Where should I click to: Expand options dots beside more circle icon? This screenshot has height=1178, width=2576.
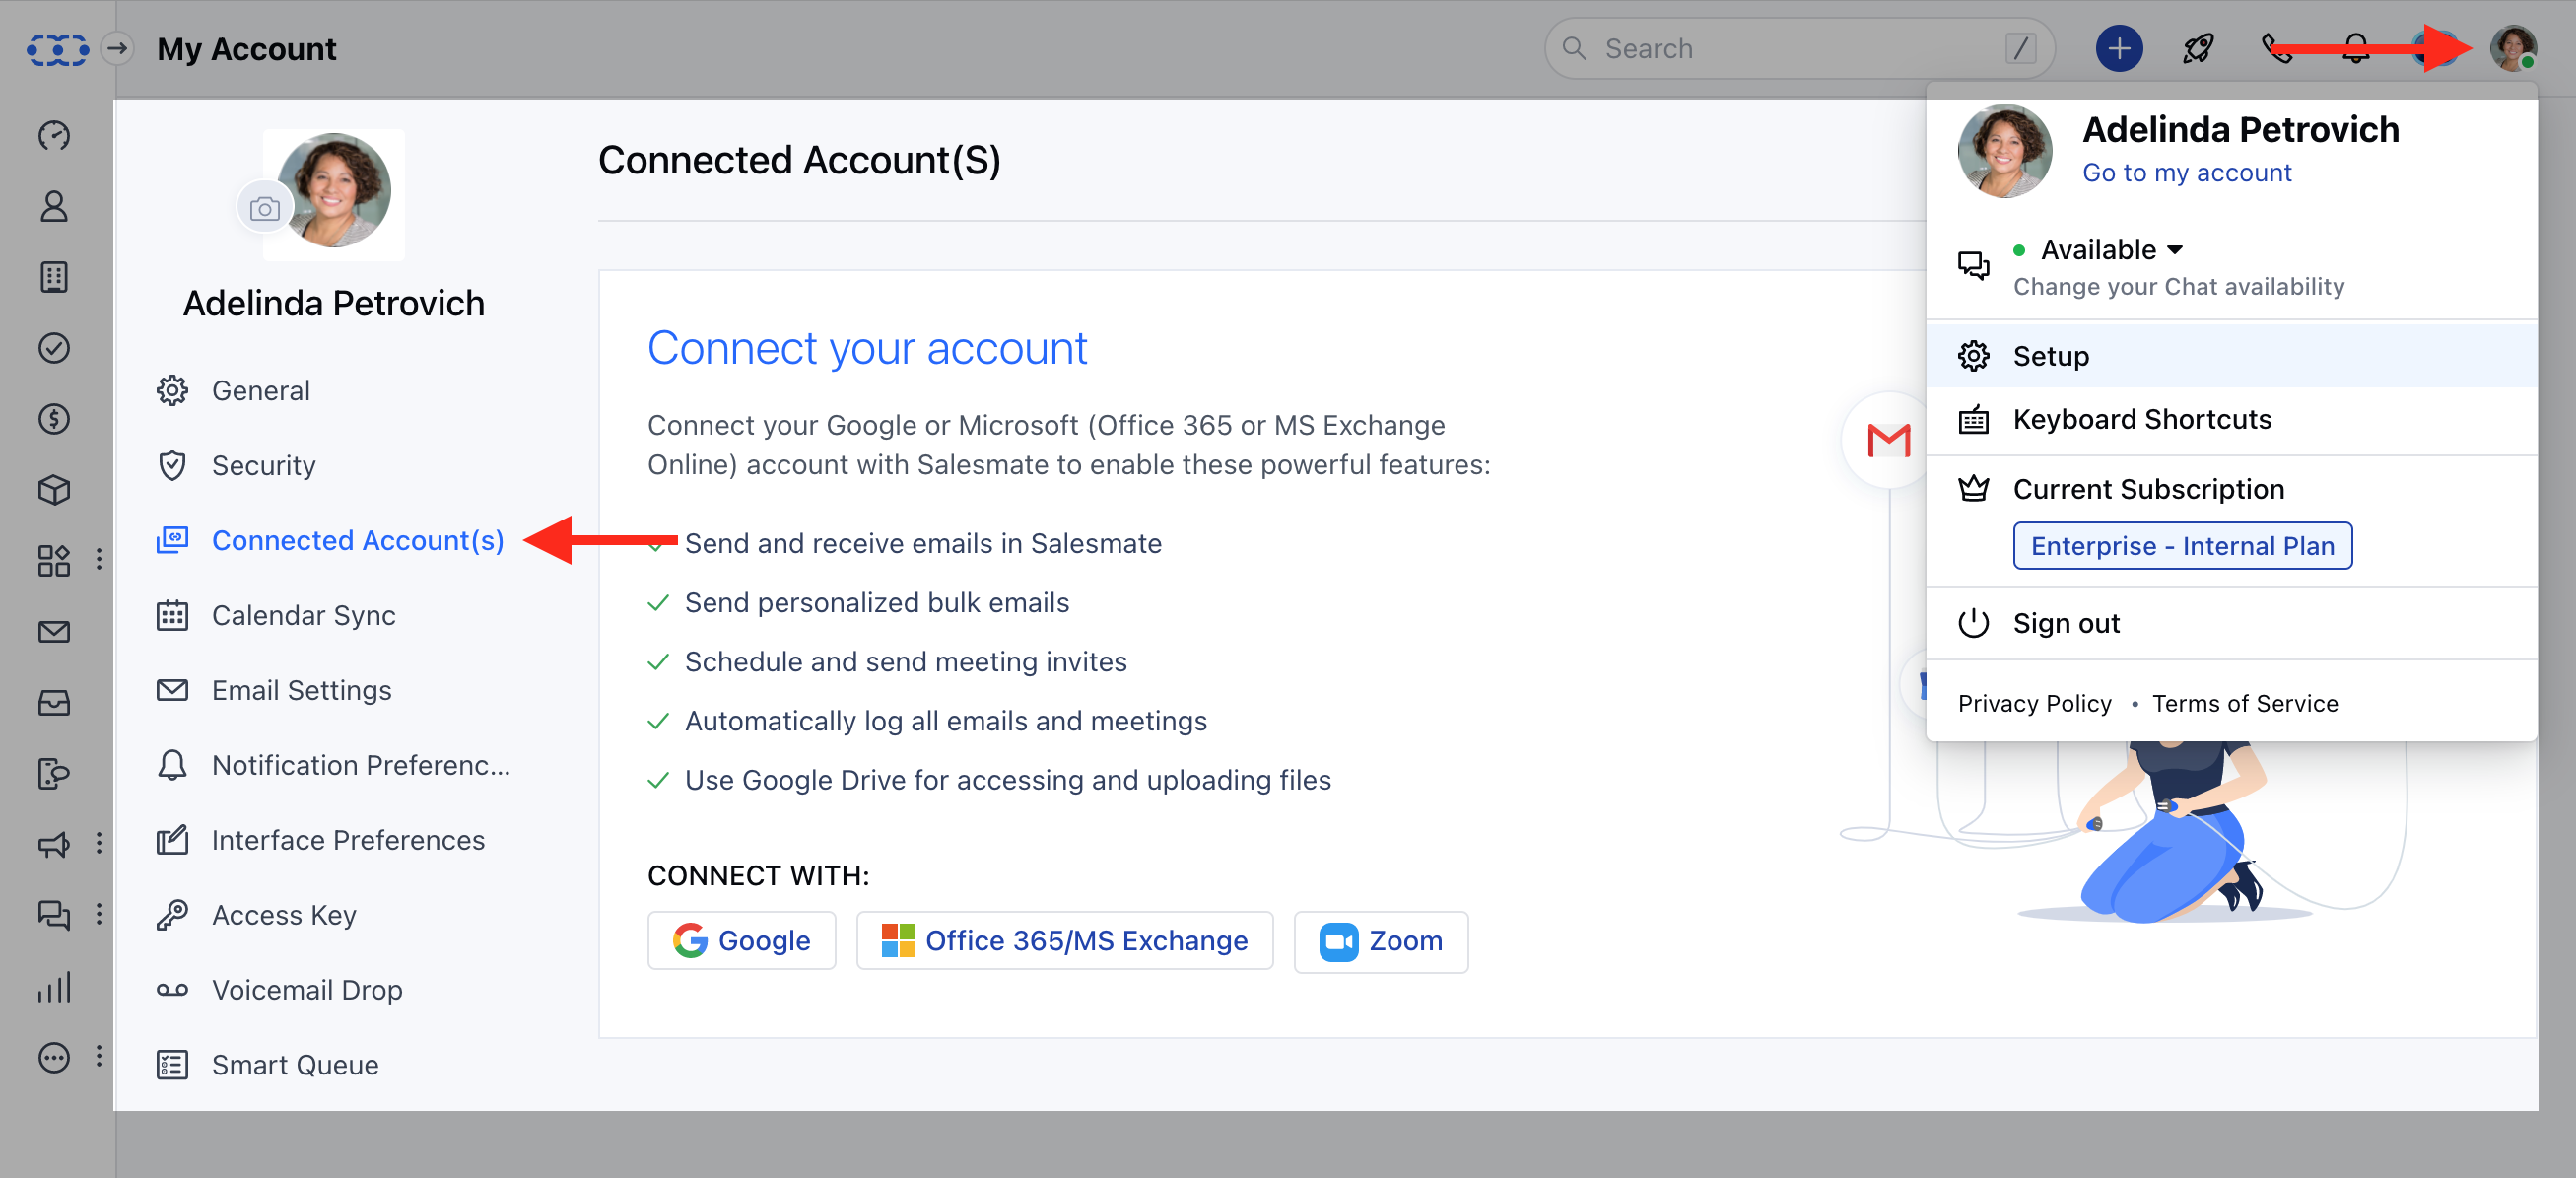[x=99, y=1056]
